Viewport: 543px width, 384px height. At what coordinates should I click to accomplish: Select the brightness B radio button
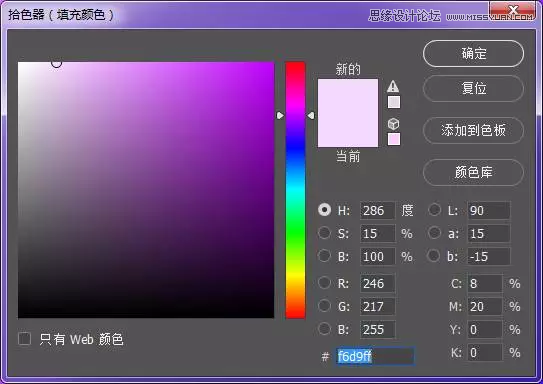click(x=324, y=256)
